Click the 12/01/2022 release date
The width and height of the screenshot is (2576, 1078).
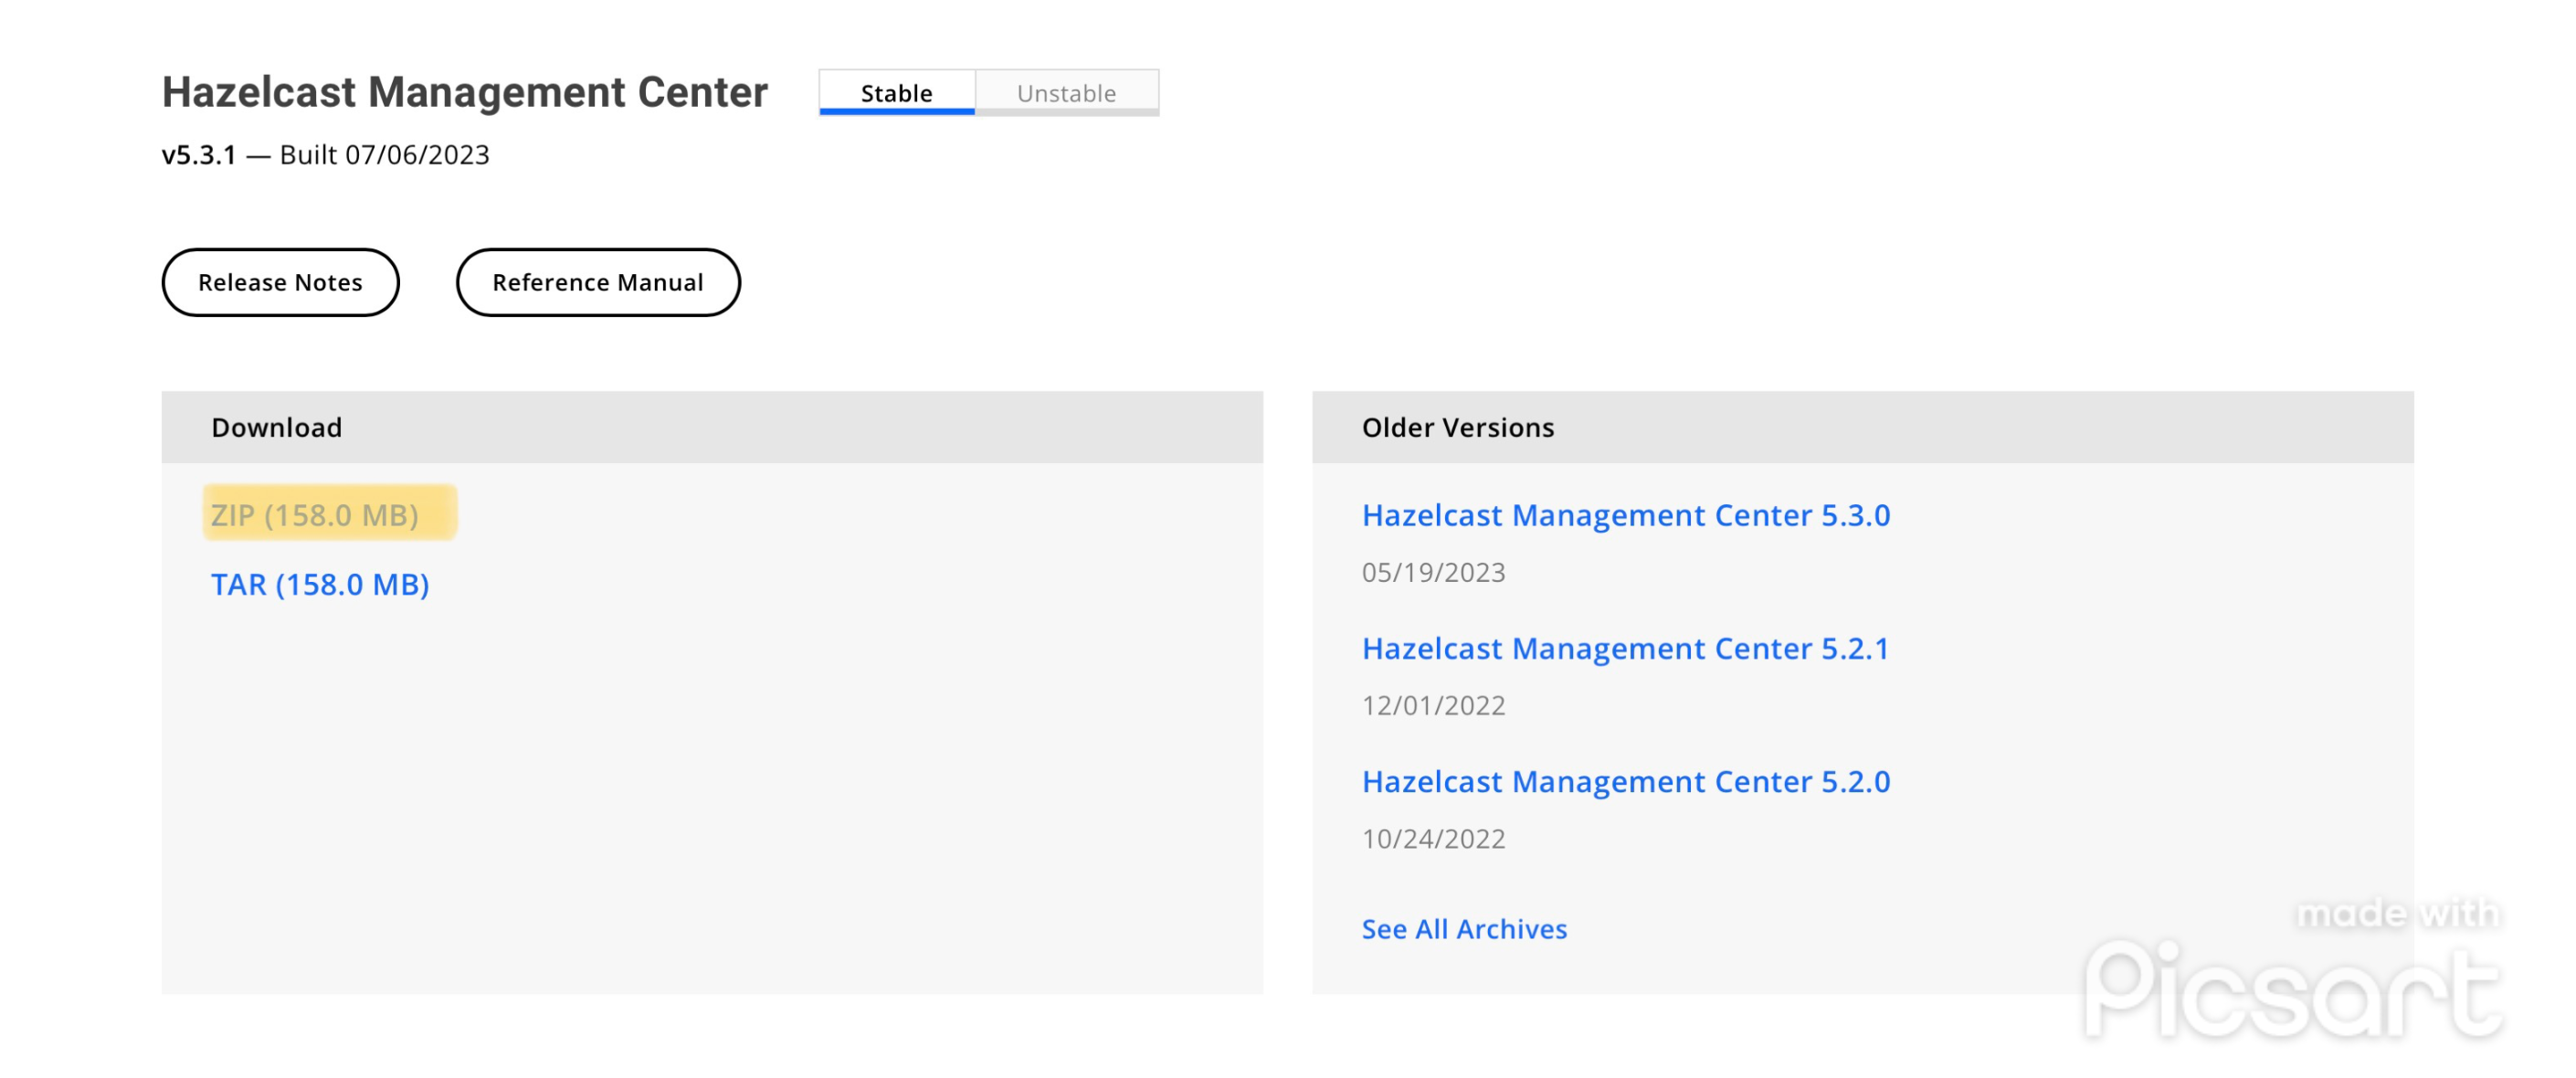point(1433,705)
